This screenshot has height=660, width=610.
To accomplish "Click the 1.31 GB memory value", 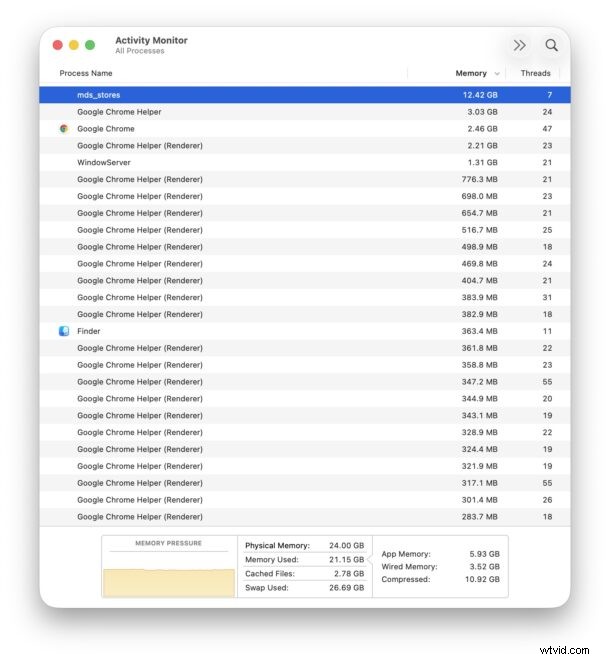I will [x=482, y=162].
